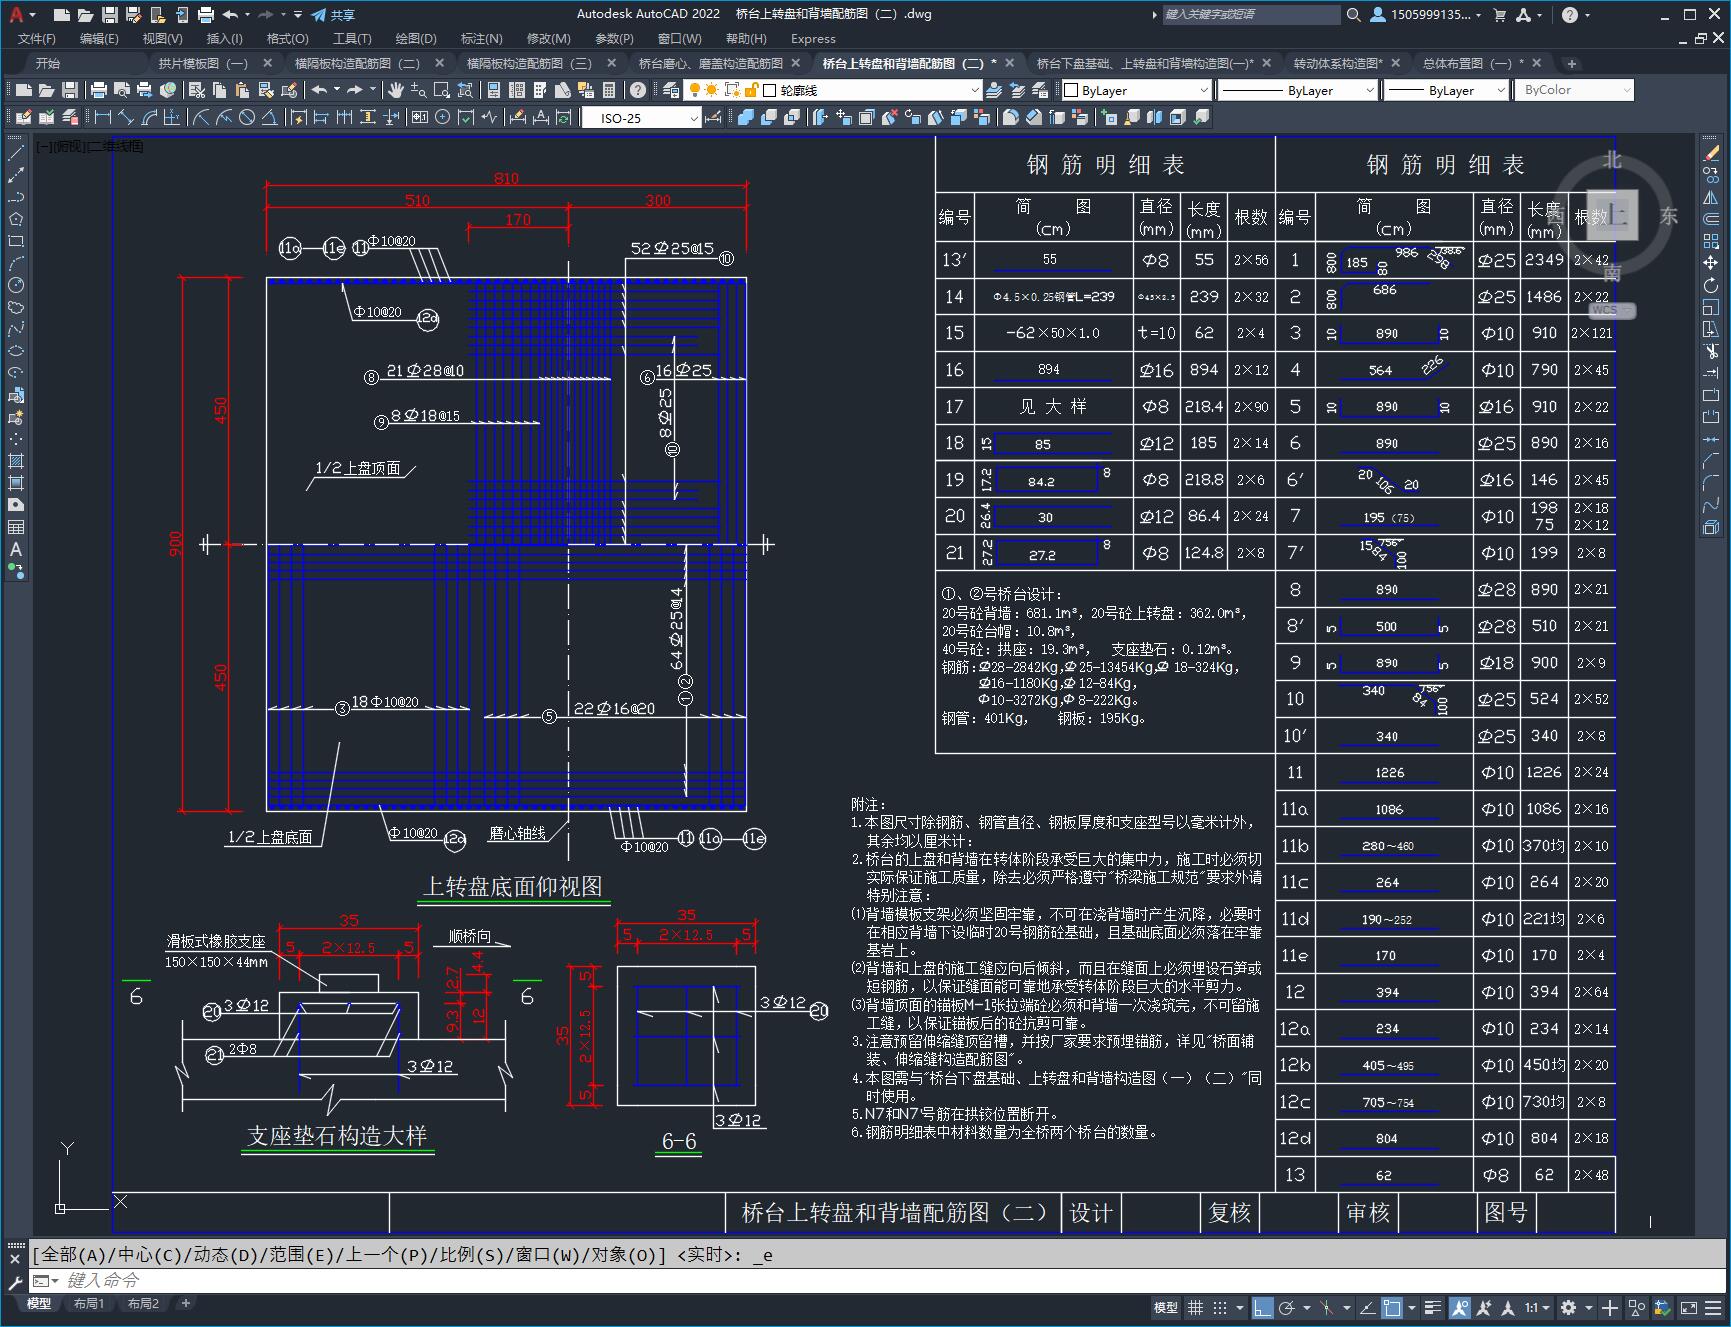Open the Autodesk App Store cart icon
Image resolution: width=1731 pixels, height=1327 pixels.
(1500, 15)
